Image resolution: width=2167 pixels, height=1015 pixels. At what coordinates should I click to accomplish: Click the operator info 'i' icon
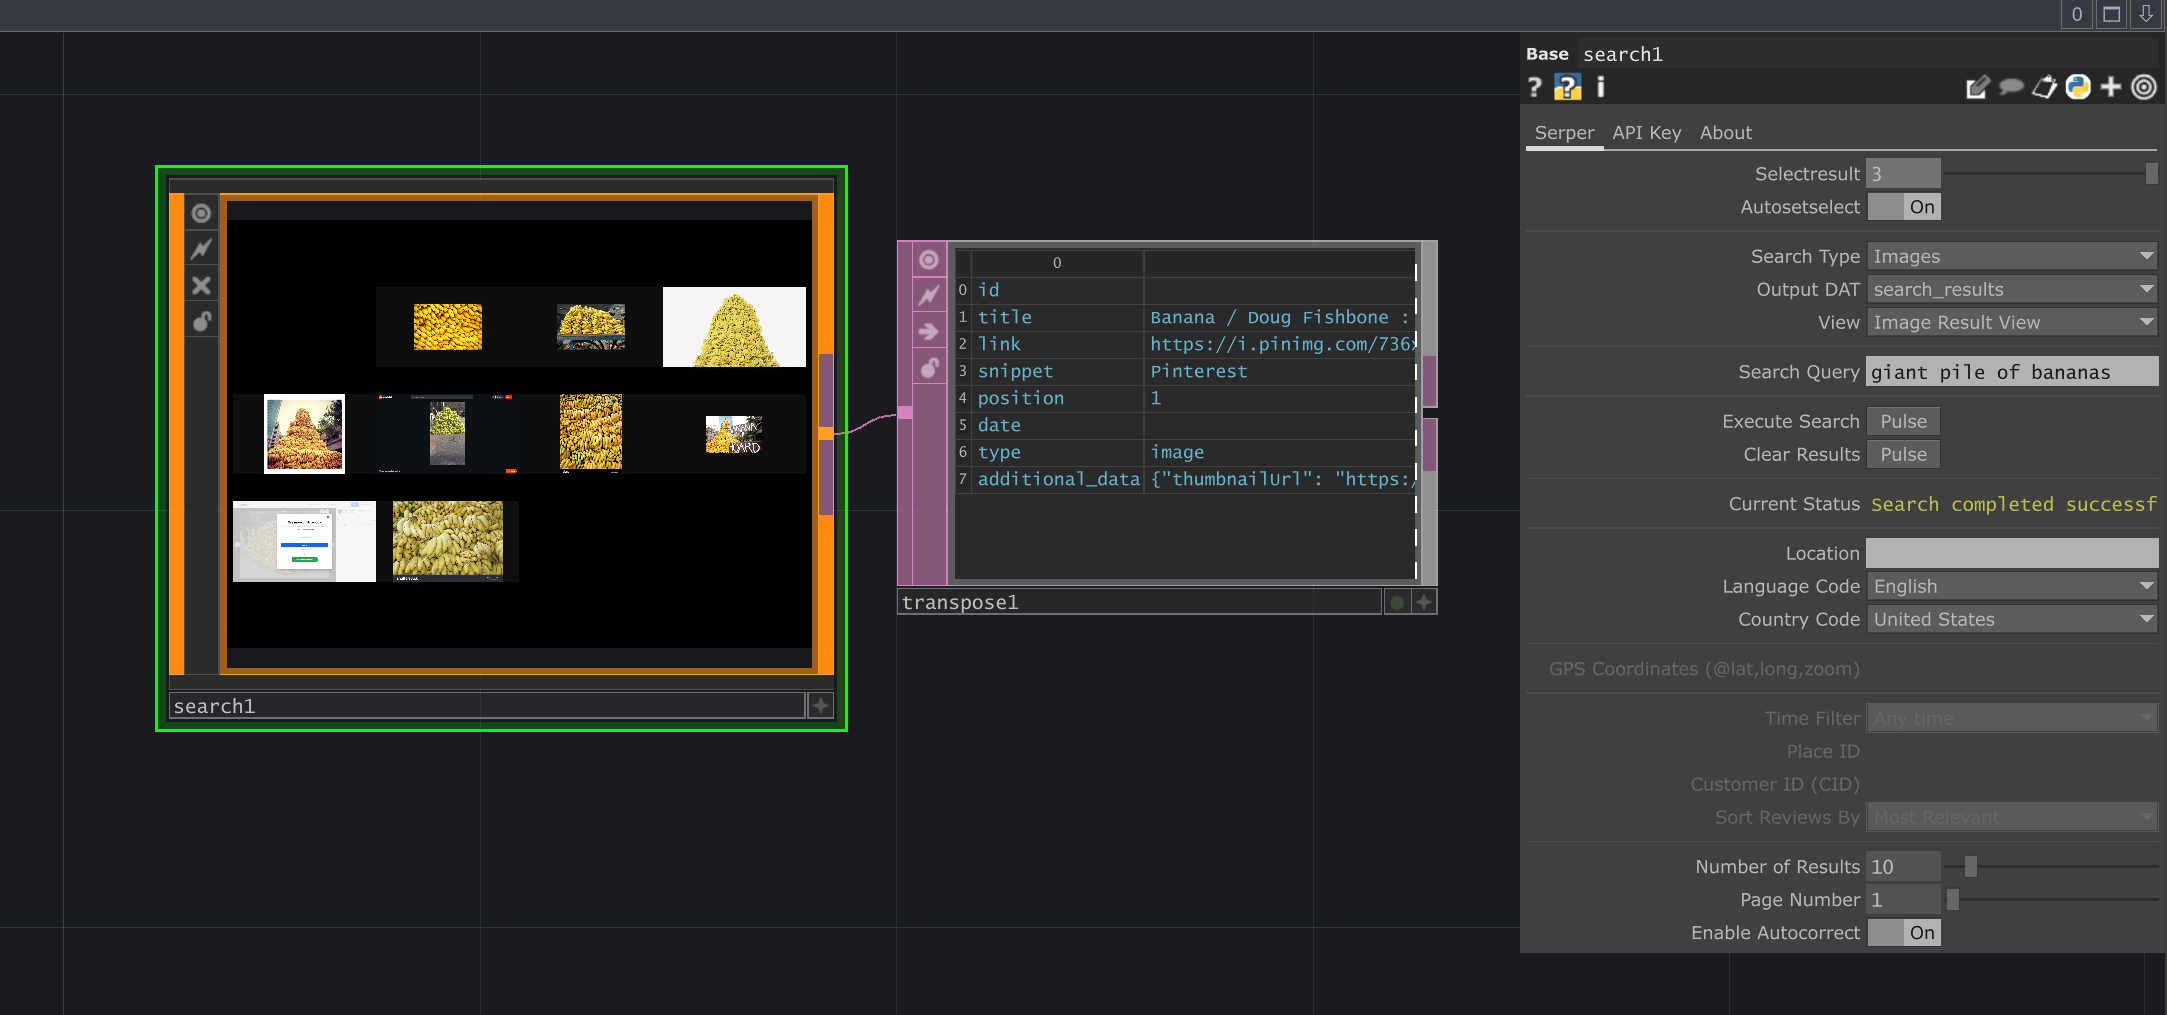point(1600,88)
